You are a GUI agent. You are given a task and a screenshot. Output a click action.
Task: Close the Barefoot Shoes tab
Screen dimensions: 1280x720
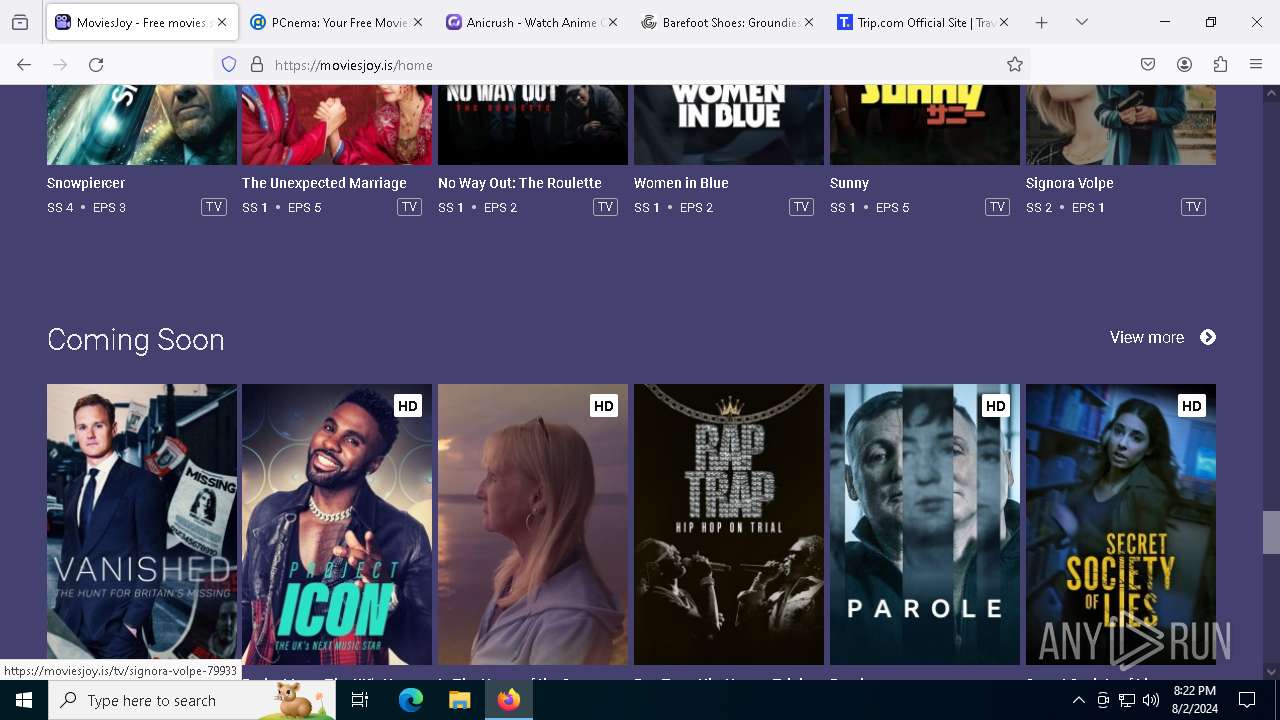(808, 22)
